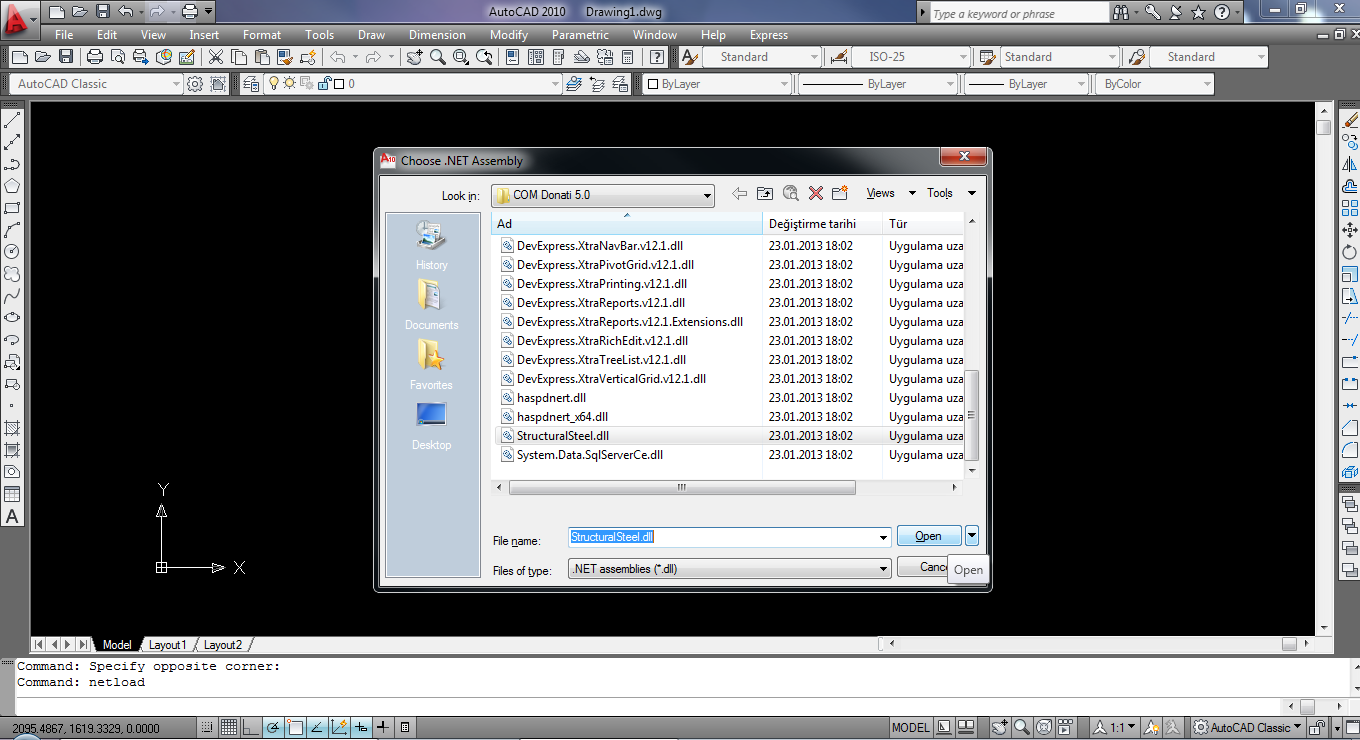The image size is (1360, 740).
Task: Click the Değiştirme tarihi column header
Action: [x=824, y=224]
